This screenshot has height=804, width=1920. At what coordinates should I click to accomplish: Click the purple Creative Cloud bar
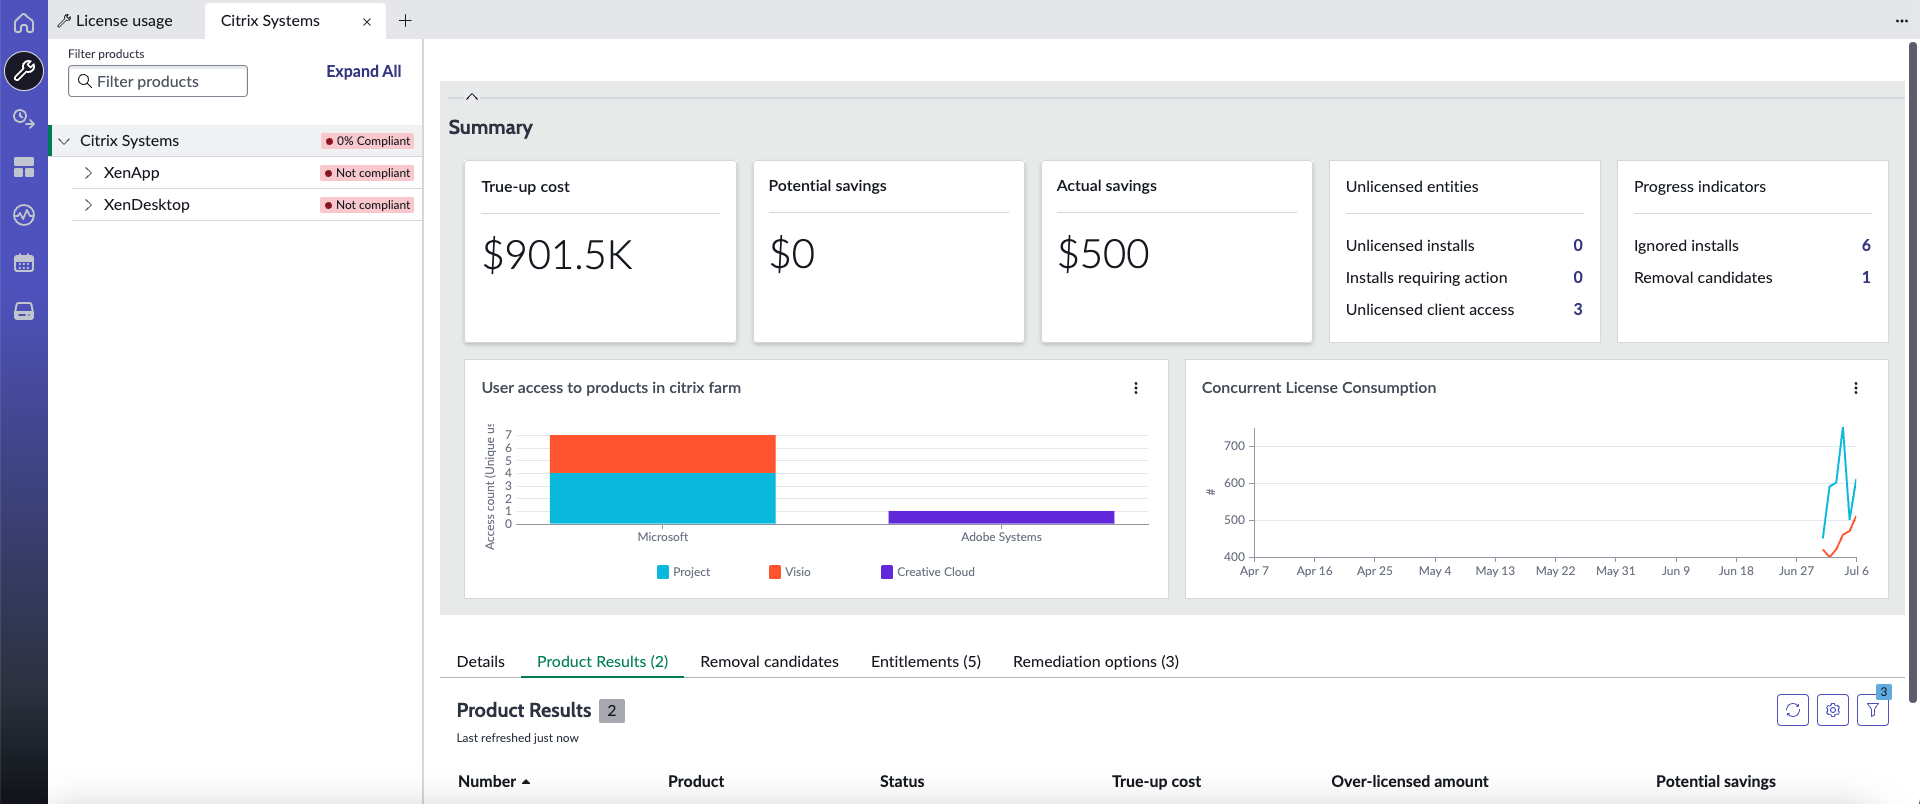click(1001, 517)
